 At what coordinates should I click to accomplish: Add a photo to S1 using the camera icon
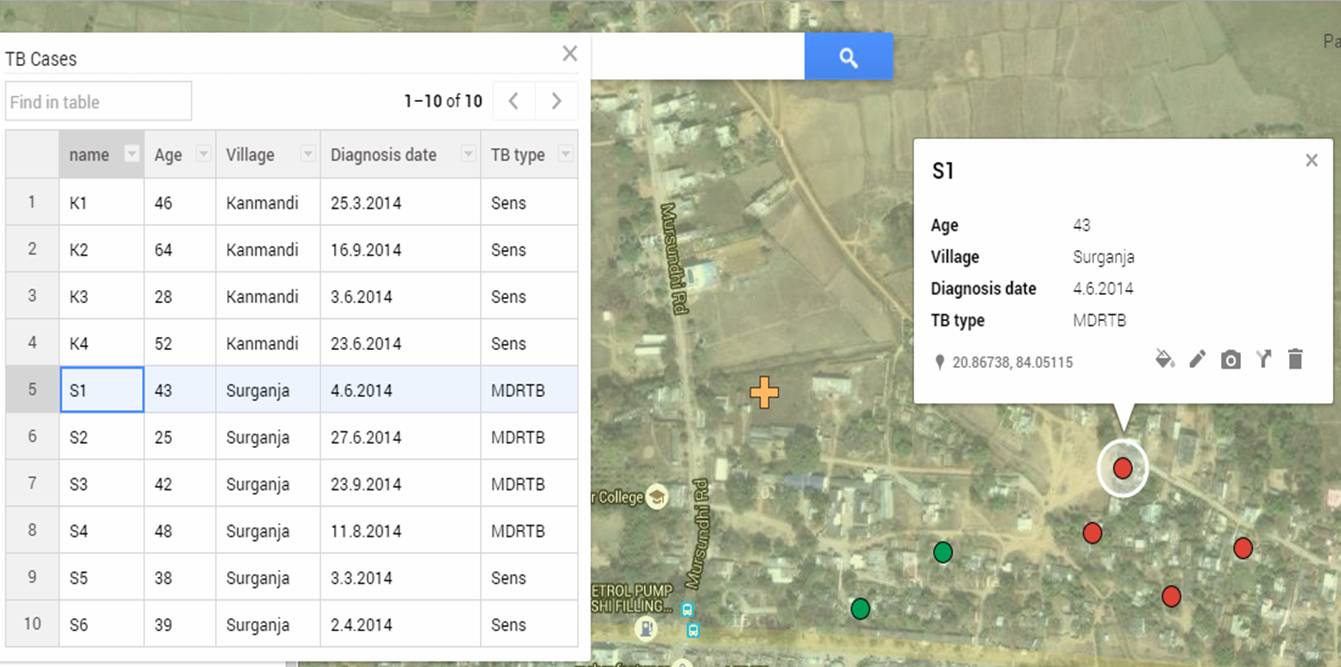(x=1230, y=357)
